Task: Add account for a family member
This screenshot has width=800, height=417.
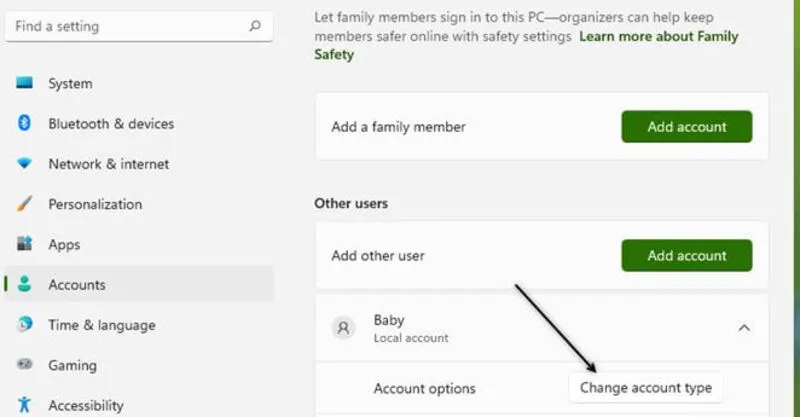Action: [686, 127]
